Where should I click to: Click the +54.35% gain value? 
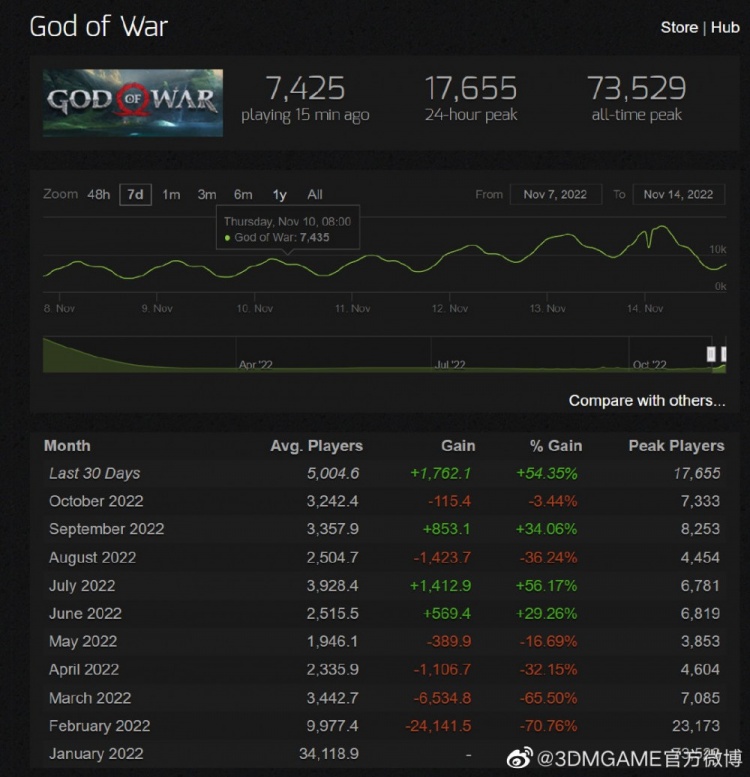click(547, 473)
